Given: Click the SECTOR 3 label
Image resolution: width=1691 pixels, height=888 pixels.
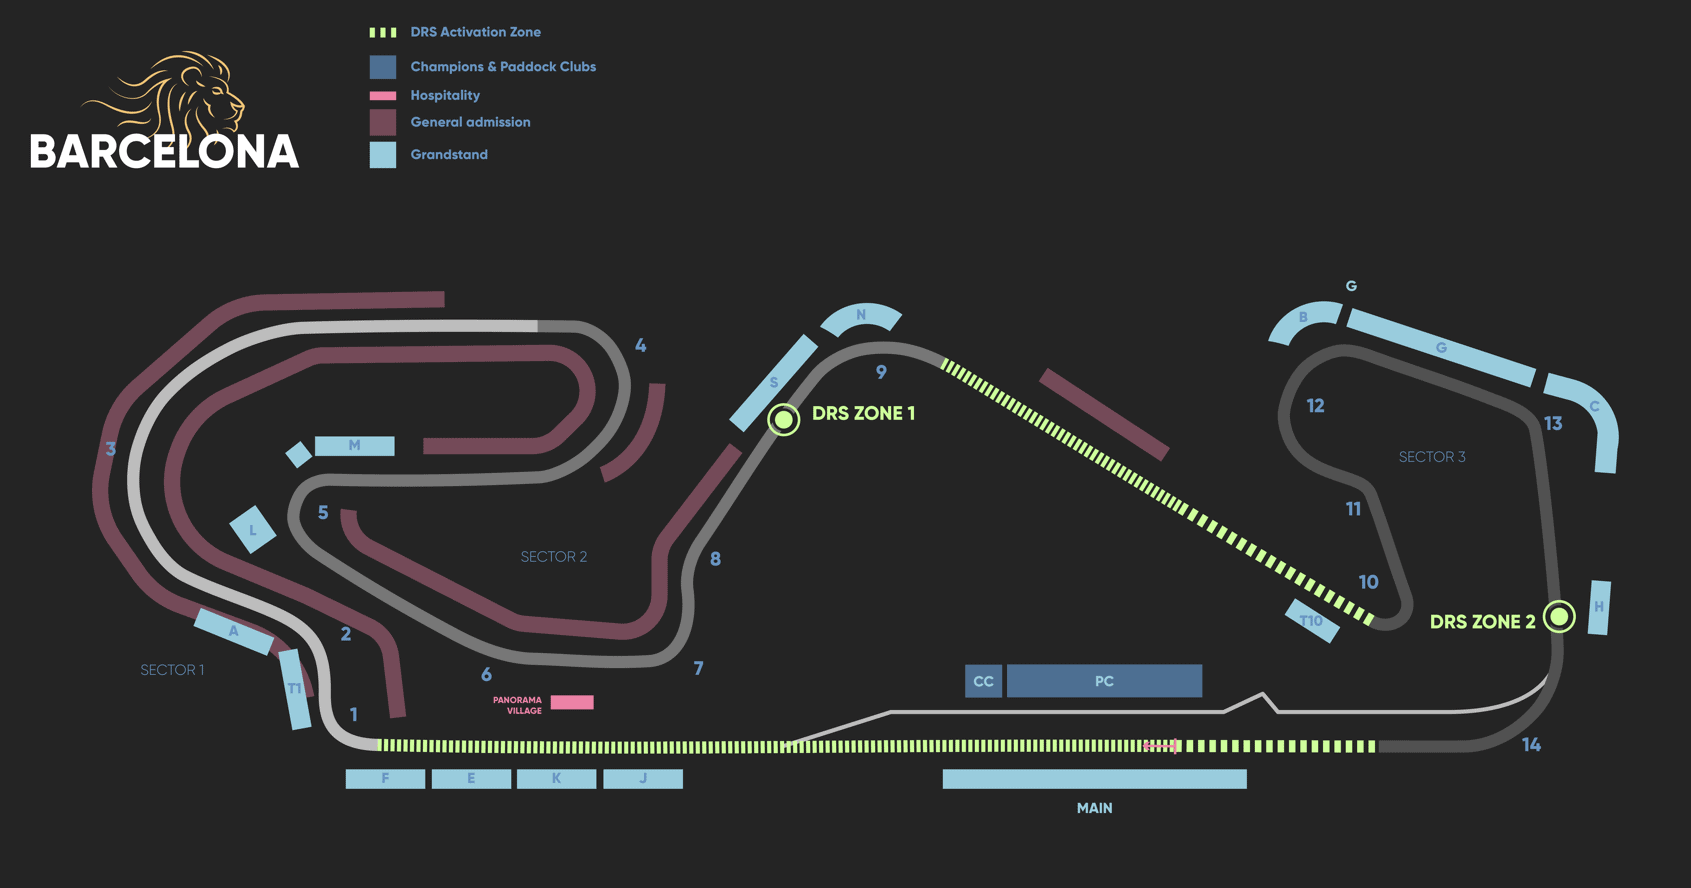Looking at the screenshot, I should [x=1431, y=457].
